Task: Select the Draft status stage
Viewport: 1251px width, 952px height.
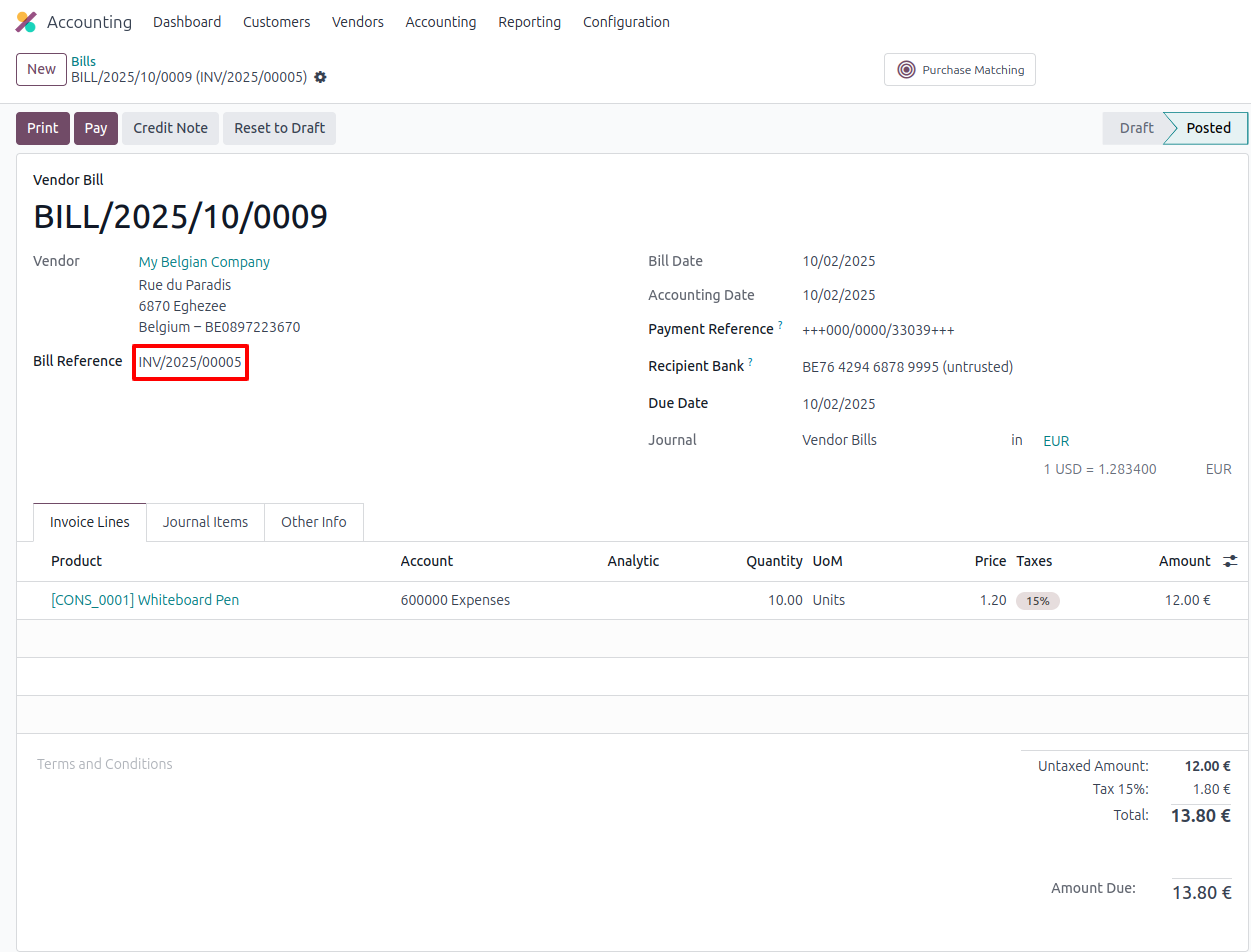Action: tap(1136, 128)
